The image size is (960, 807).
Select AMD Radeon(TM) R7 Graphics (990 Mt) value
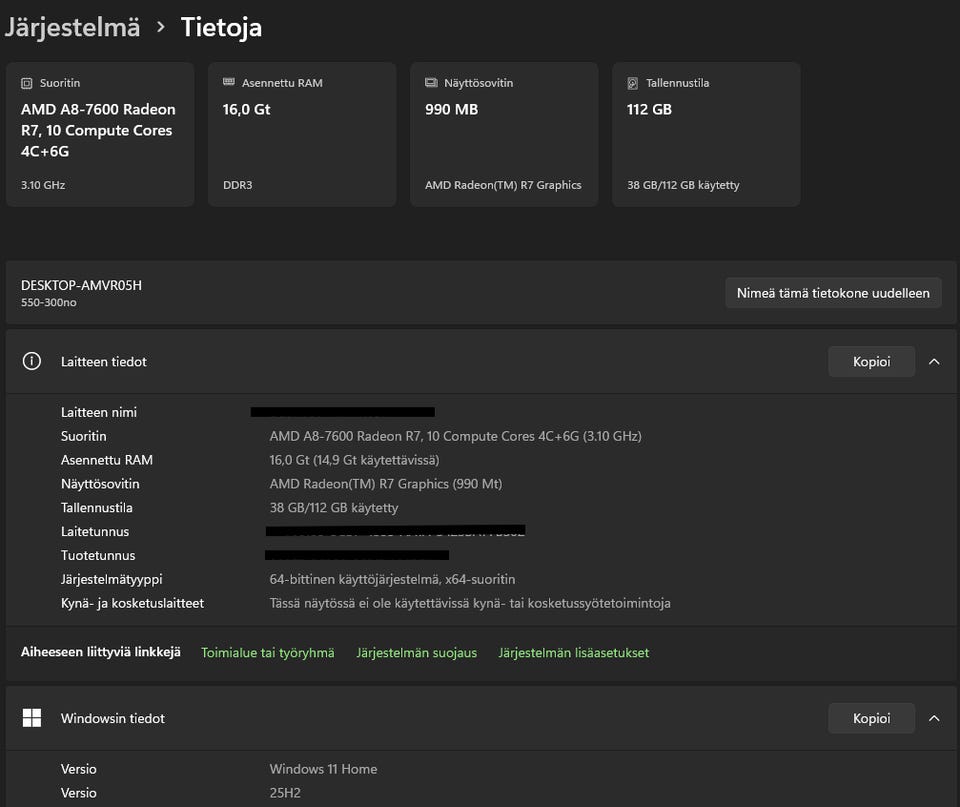[x=386, y=484]
